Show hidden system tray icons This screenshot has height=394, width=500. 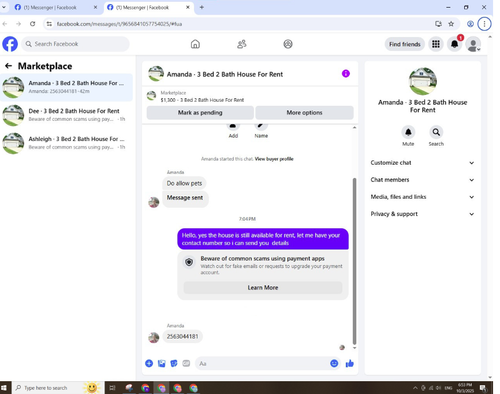(x=415, y=388)
